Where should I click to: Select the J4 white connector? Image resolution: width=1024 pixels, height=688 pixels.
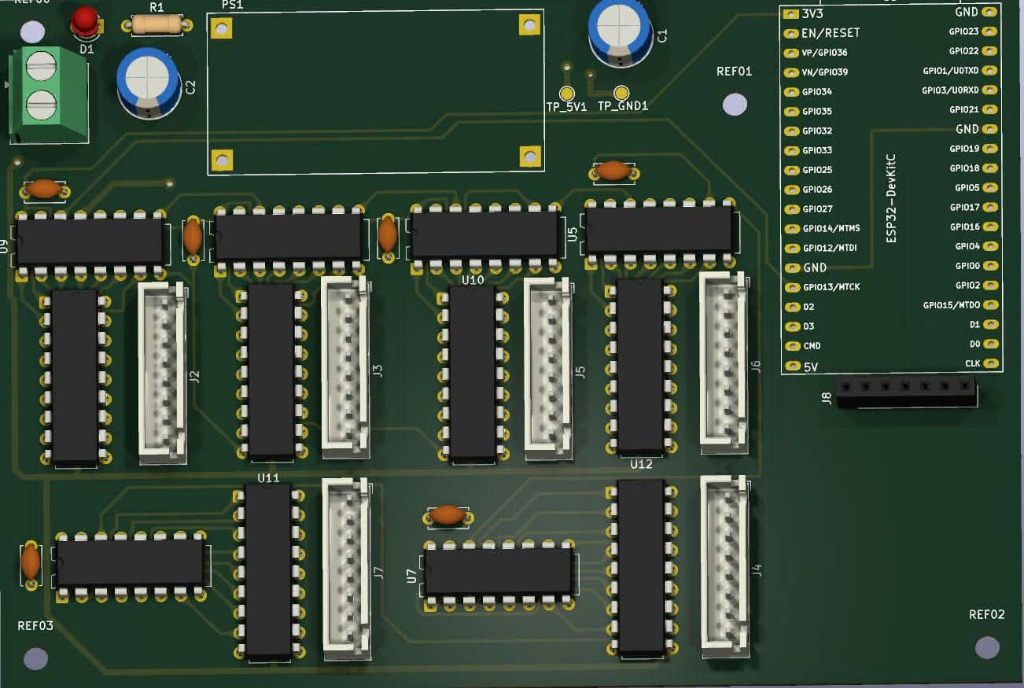coord(725,567)
